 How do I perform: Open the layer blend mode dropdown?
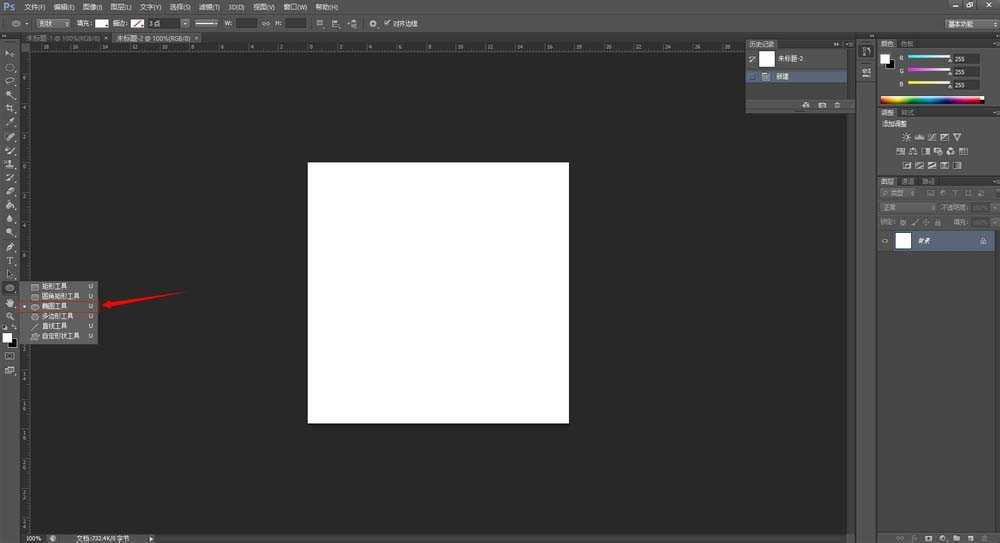[x=908, y=208]
